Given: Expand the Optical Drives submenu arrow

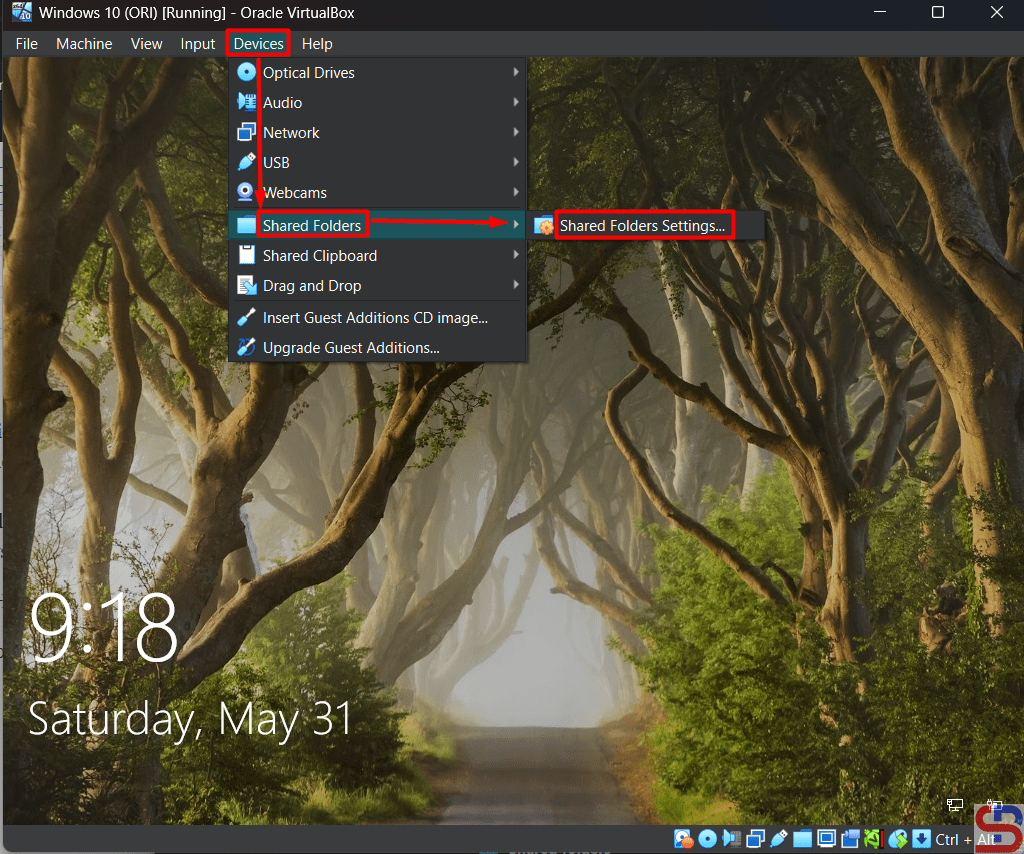Looking at the screenshot, I should [516, 73].
